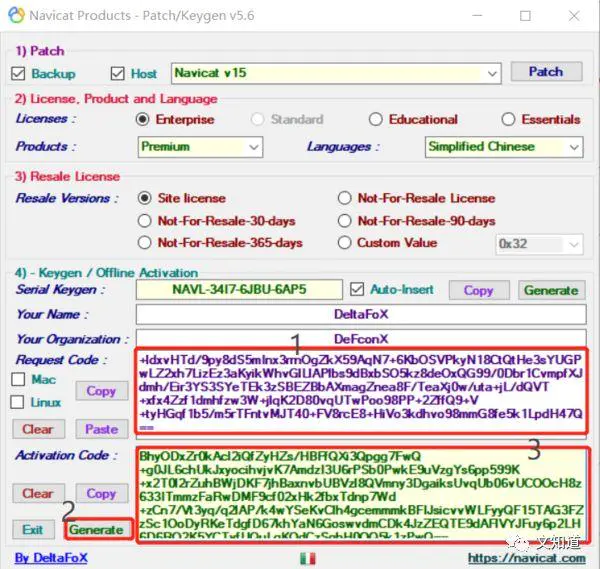
Task: Open the https://navicat.com link
Action: [x=527, y=558]
